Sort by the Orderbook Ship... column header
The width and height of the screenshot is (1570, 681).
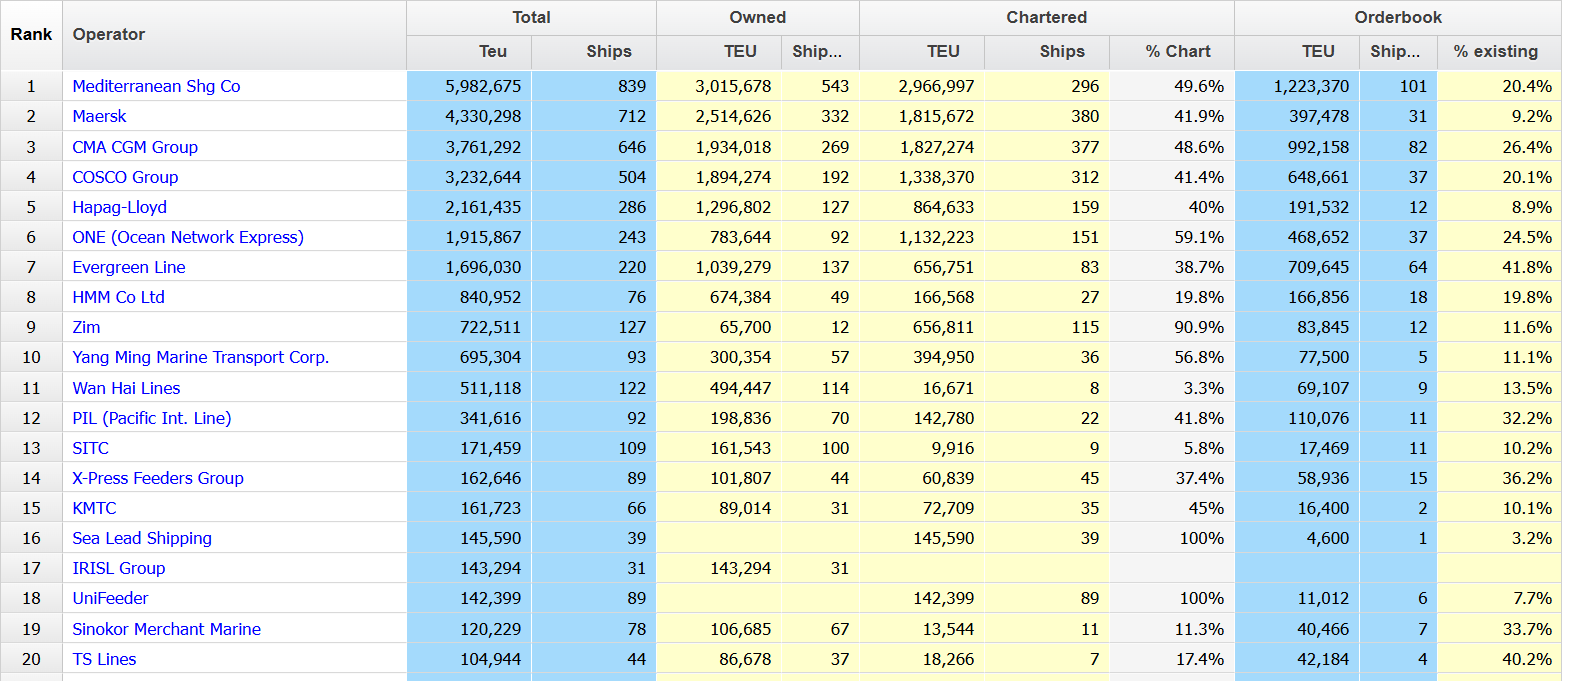[x=1398, y=52]
